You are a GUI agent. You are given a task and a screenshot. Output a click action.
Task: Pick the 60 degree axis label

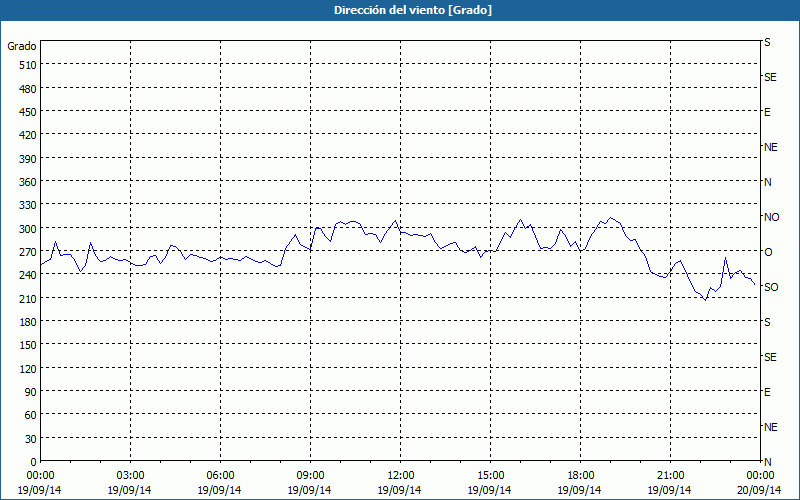(31, 415)
